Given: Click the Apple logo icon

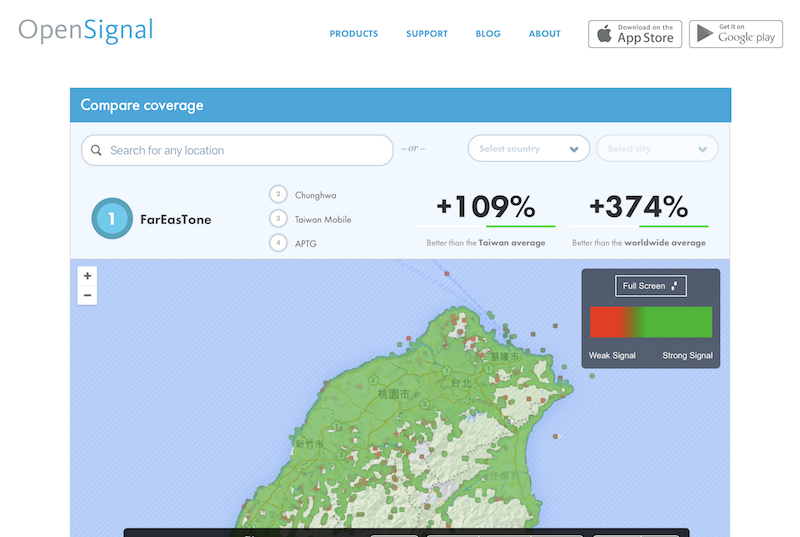Looking at the screenshot, I should point(604,34).
